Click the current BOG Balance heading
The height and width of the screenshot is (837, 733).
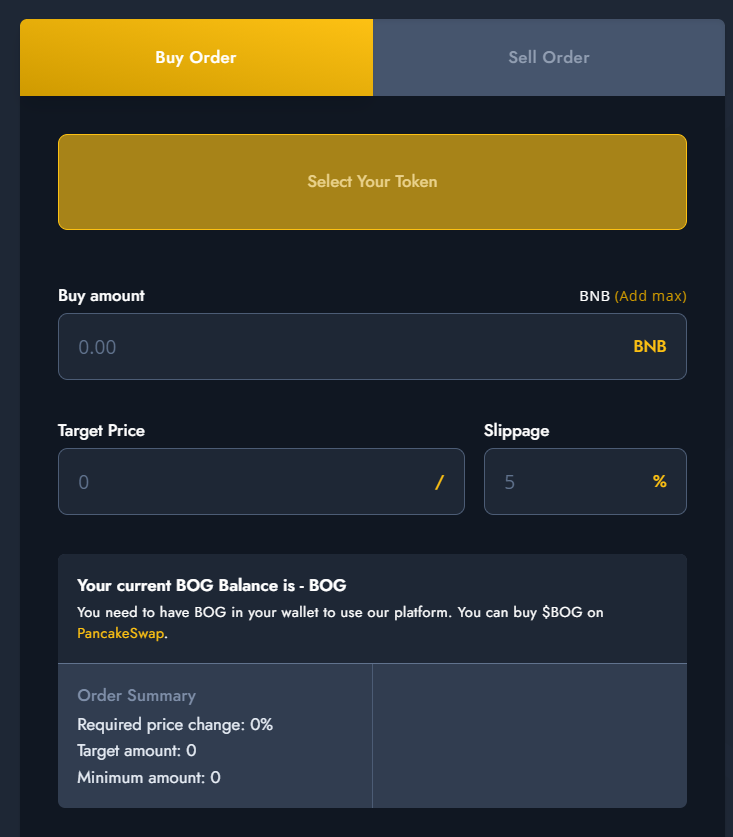tap(212, 586)
